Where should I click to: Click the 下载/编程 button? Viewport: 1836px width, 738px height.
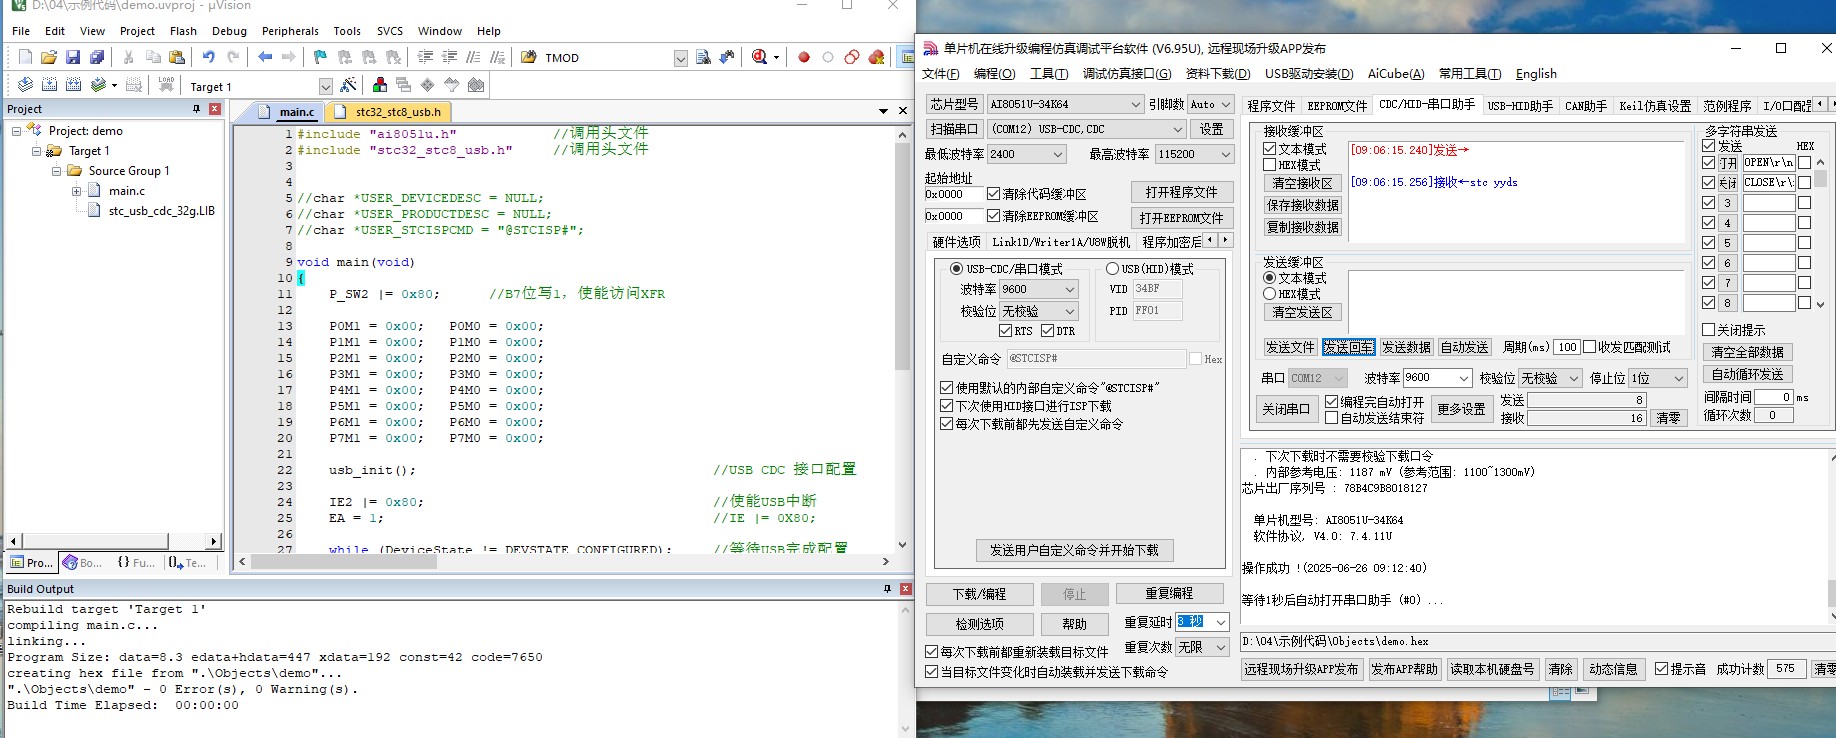coord(979,594)
